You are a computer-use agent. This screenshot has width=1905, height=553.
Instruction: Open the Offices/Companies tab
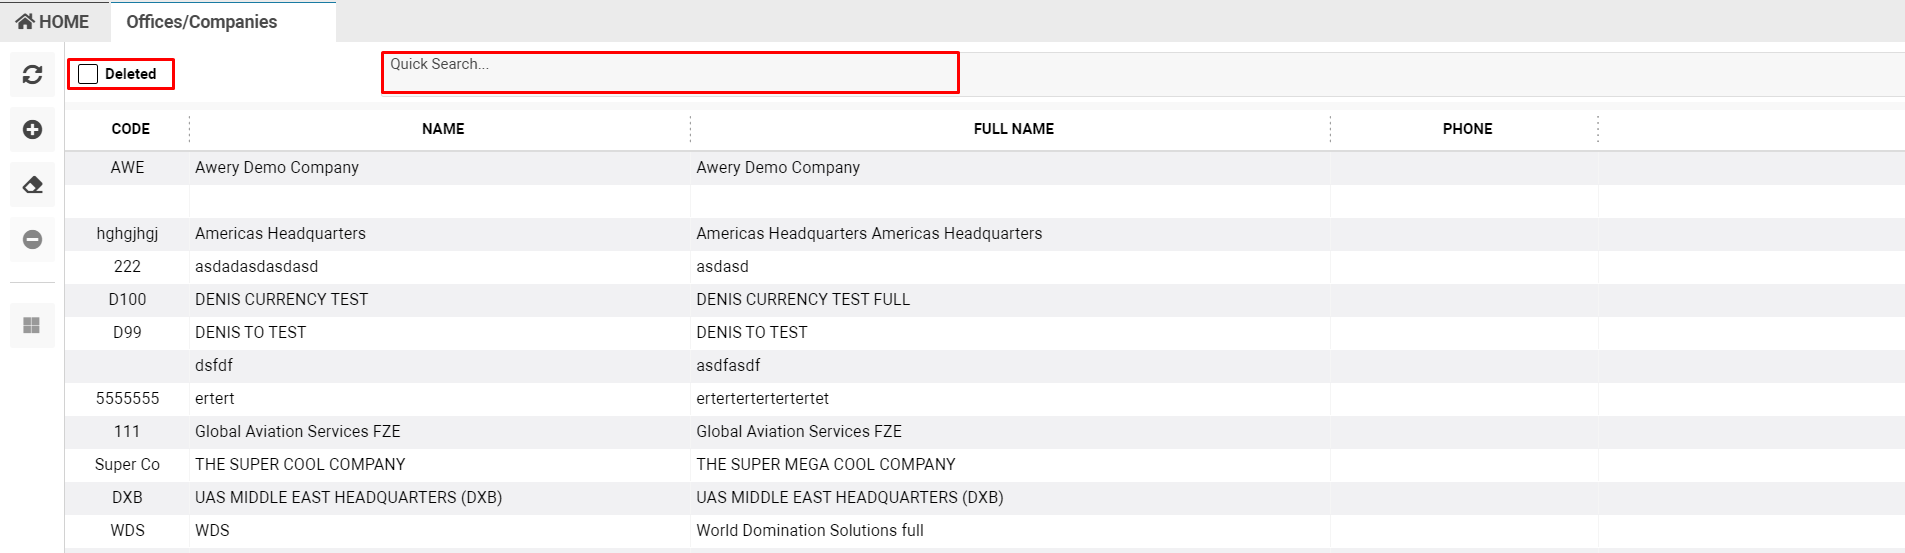[x=202, y=22]
